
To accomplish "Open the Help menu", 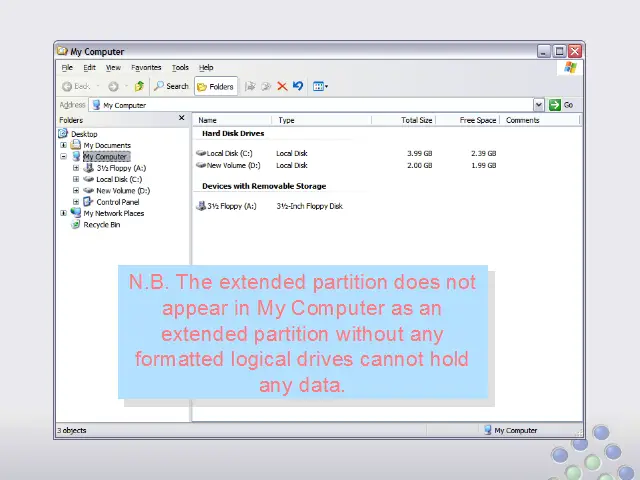I will (x=206, y=67).
